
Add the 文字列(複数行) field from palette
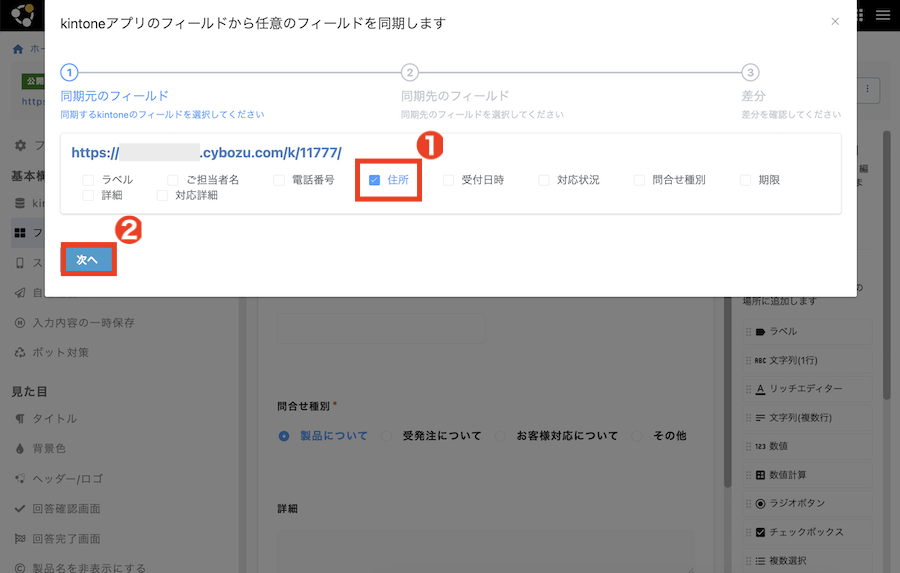pyautogui.click(x=807, y=417)
